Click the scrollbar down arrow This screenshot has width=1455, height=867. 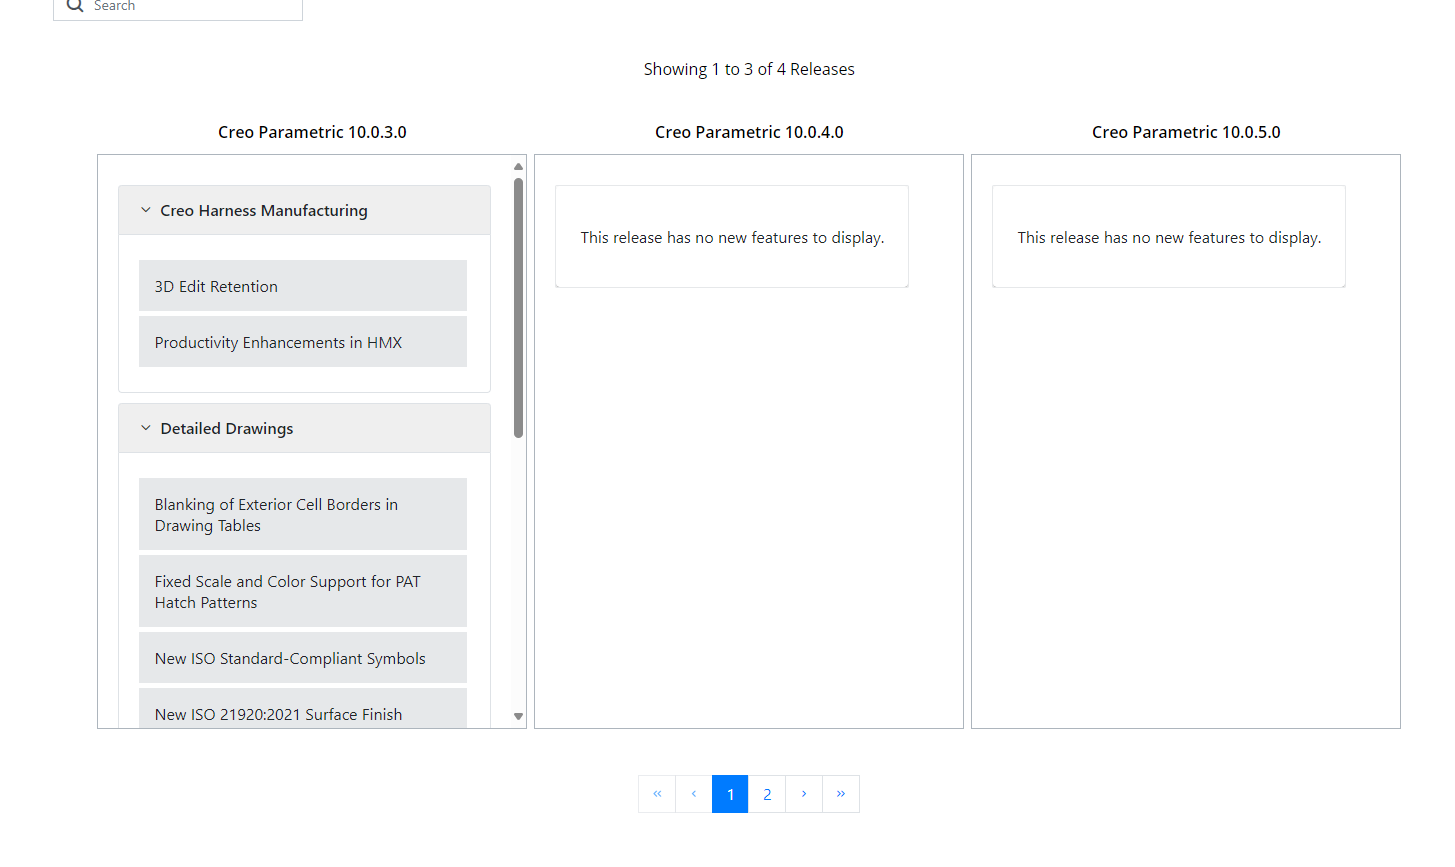coord(518,716)
